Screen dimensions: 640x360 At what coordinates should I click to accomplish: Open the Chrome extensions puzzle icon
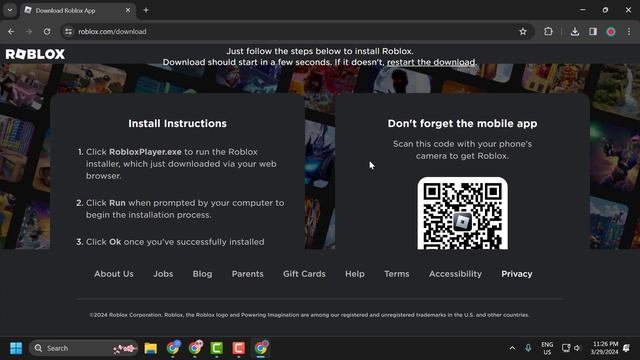click(548, 31)
